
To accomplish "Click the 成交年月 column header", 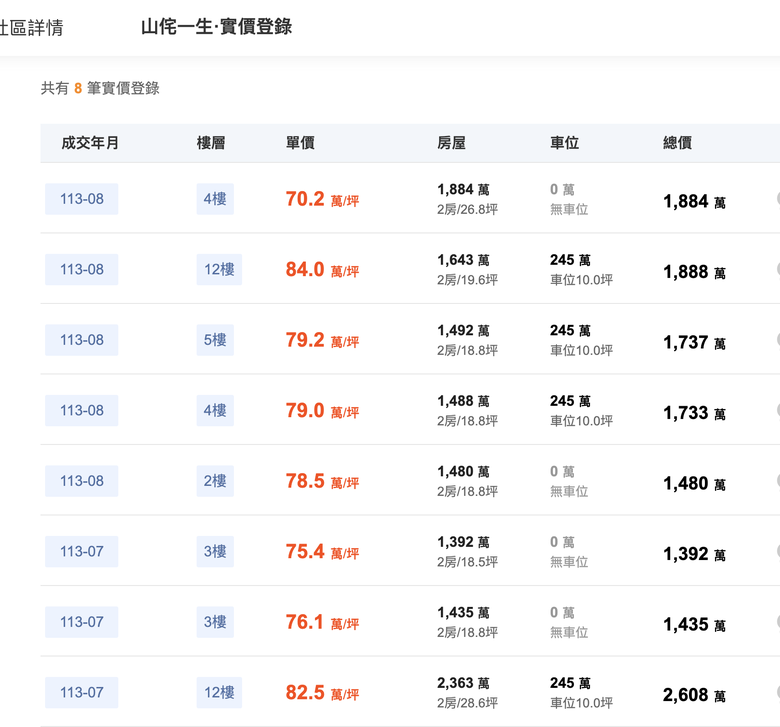I will point(90,143).
